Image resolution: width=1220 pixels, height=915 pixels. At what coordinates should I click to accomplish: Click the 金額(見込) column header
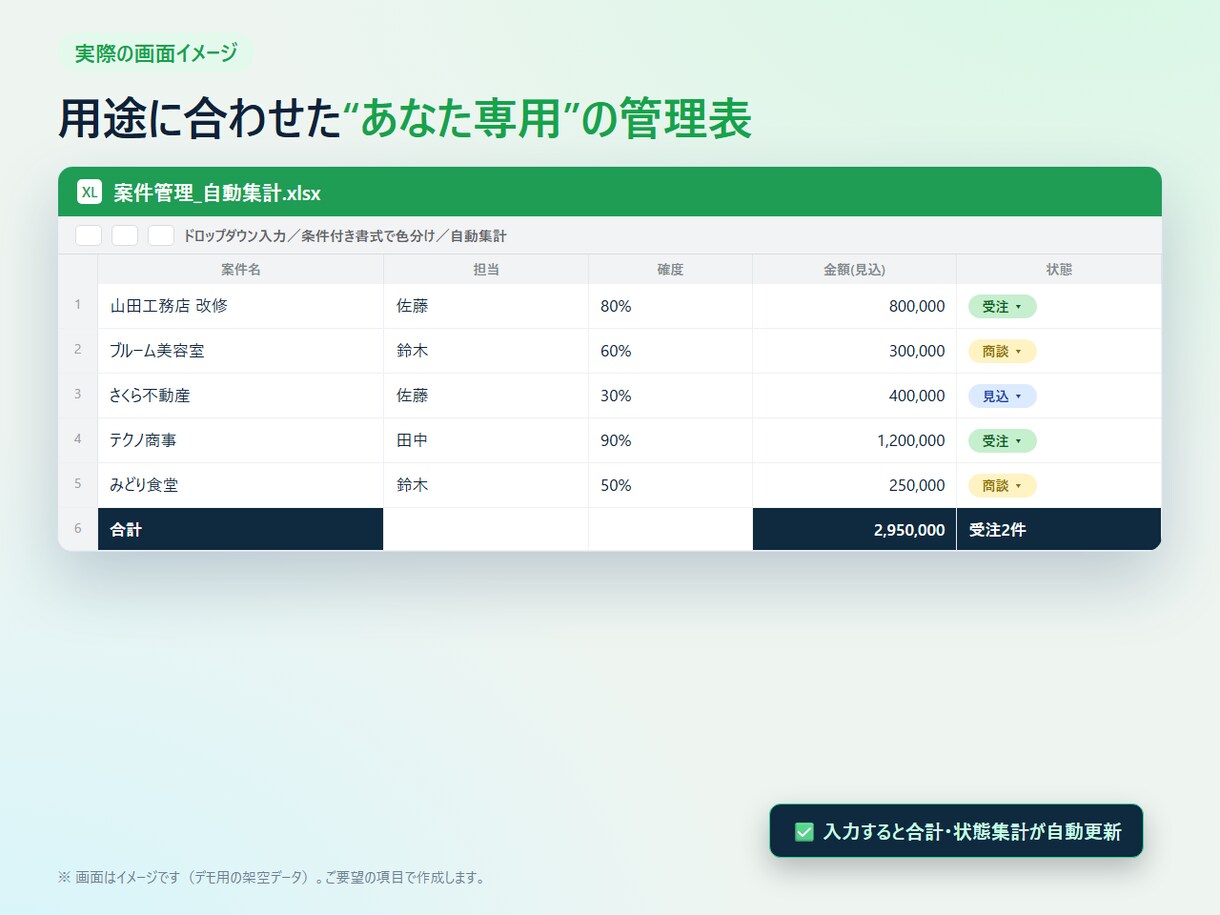pyautogui.click(x=854, y=269)
